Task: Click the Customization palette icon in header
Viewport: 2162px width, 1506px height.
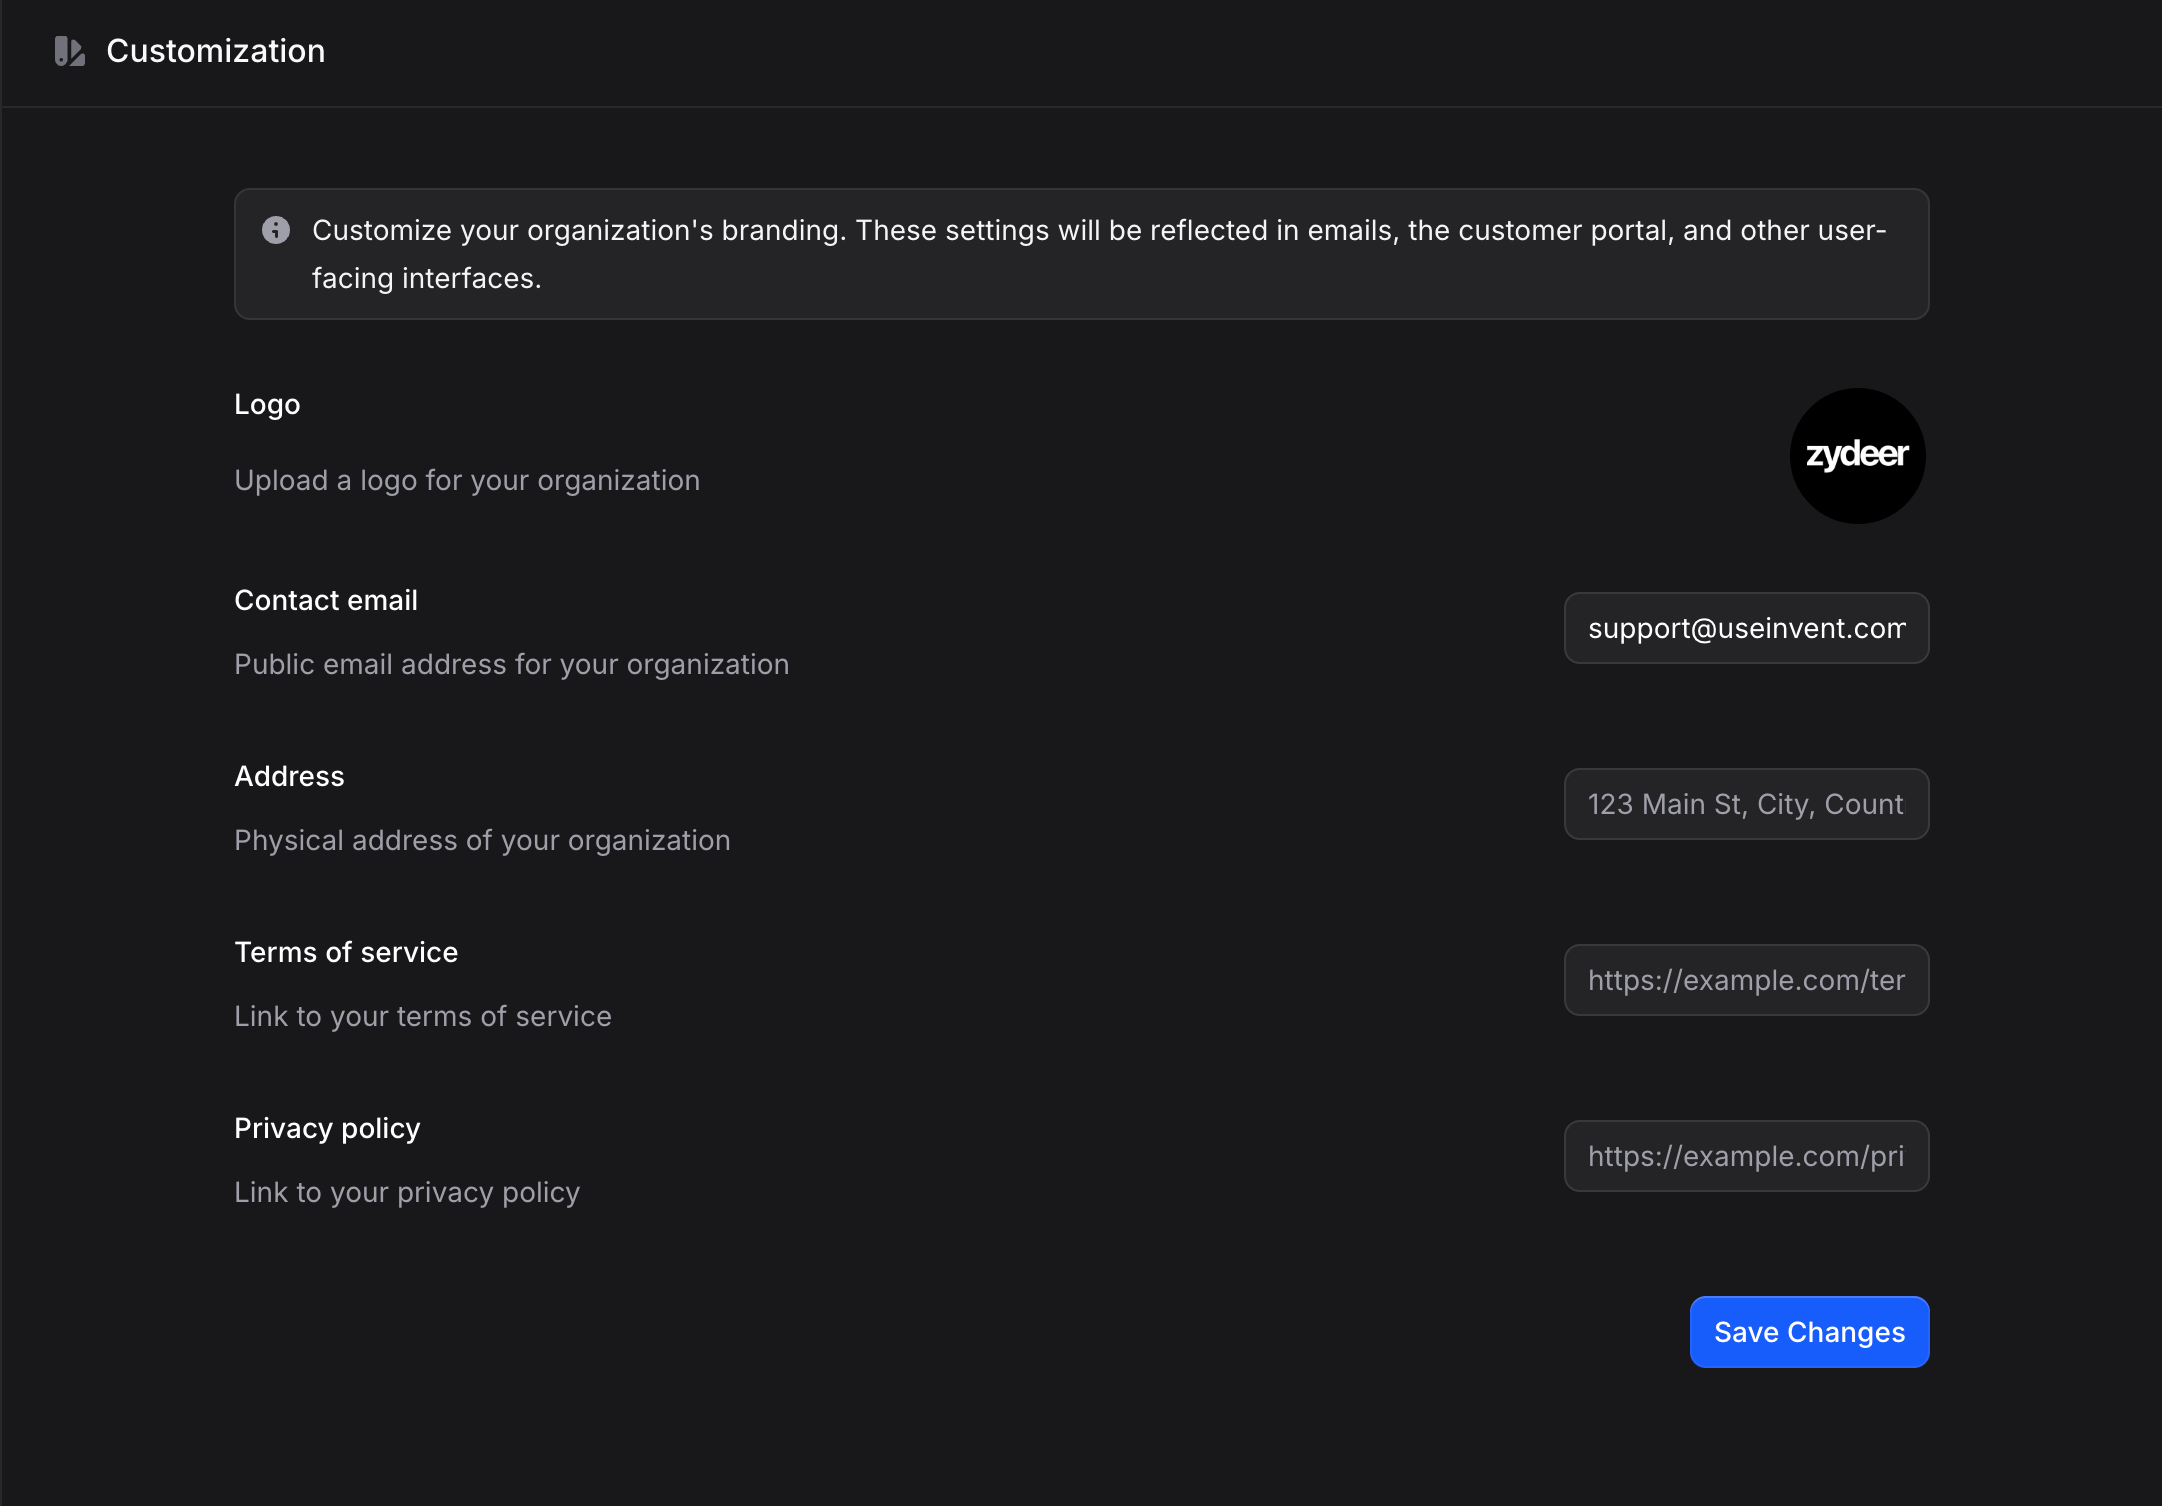Action: point(69,51)
